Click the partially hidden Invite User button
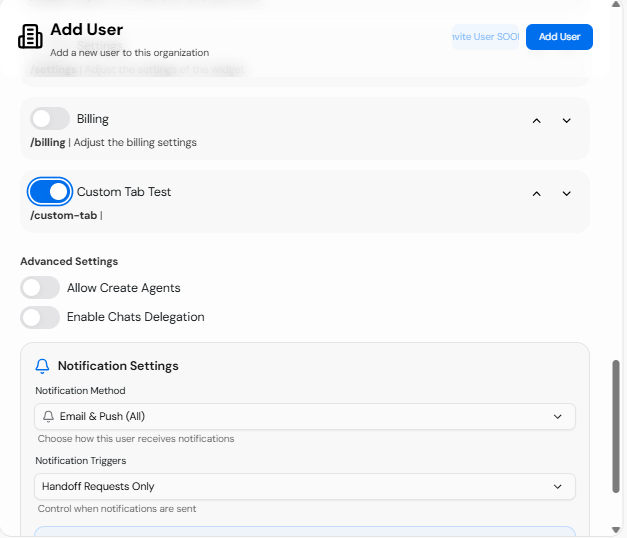The image size is (627, 538). point(485,37)
